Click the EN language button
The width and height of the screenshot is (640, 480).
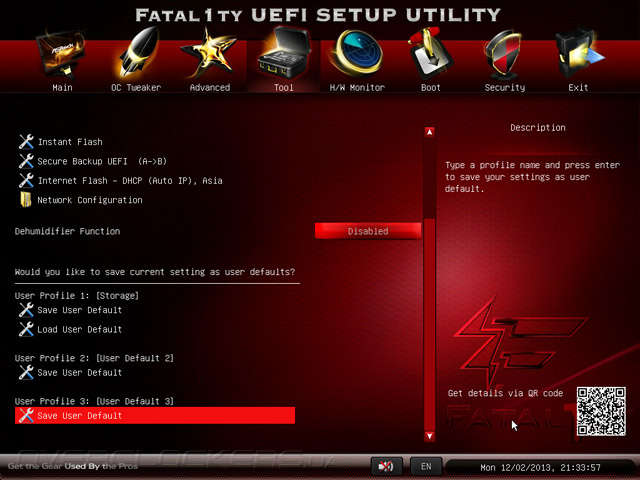coord(426,466)
